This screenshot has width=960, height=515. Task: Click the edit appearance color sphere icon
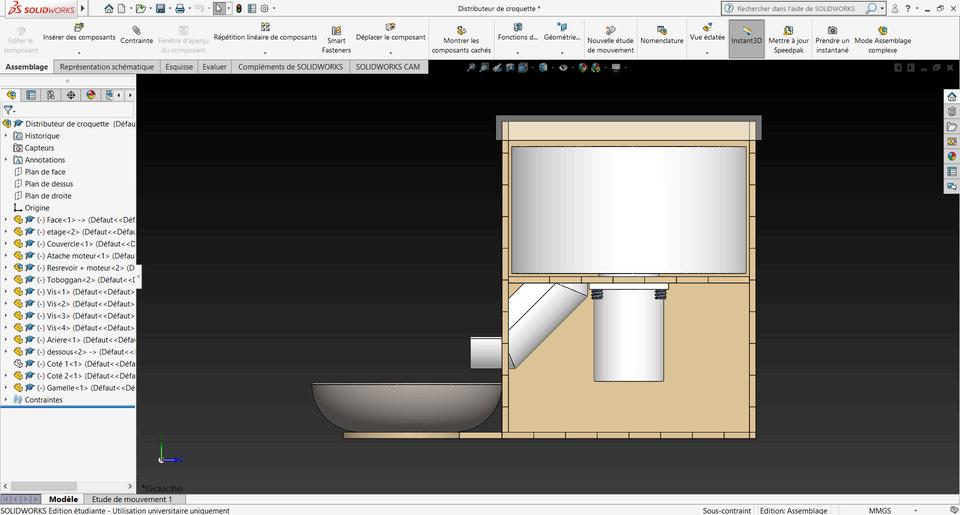pyautogui.click(x=584, y=68)
